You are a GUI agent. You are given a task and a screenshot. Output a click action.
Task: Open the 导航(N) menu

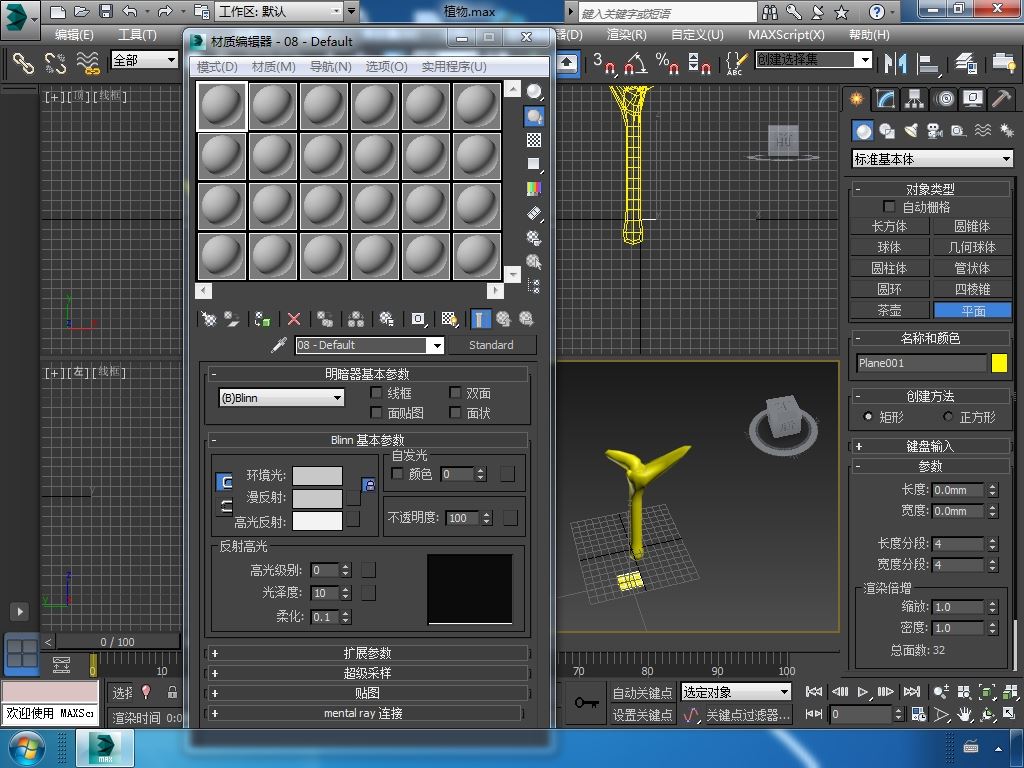(x=330, y=67)
